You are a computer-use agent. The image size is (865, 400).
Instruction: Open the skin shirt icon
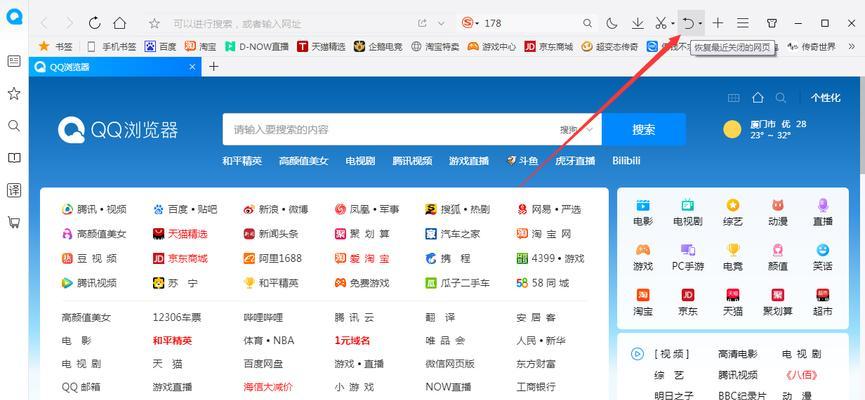click(x=772, y=23)
